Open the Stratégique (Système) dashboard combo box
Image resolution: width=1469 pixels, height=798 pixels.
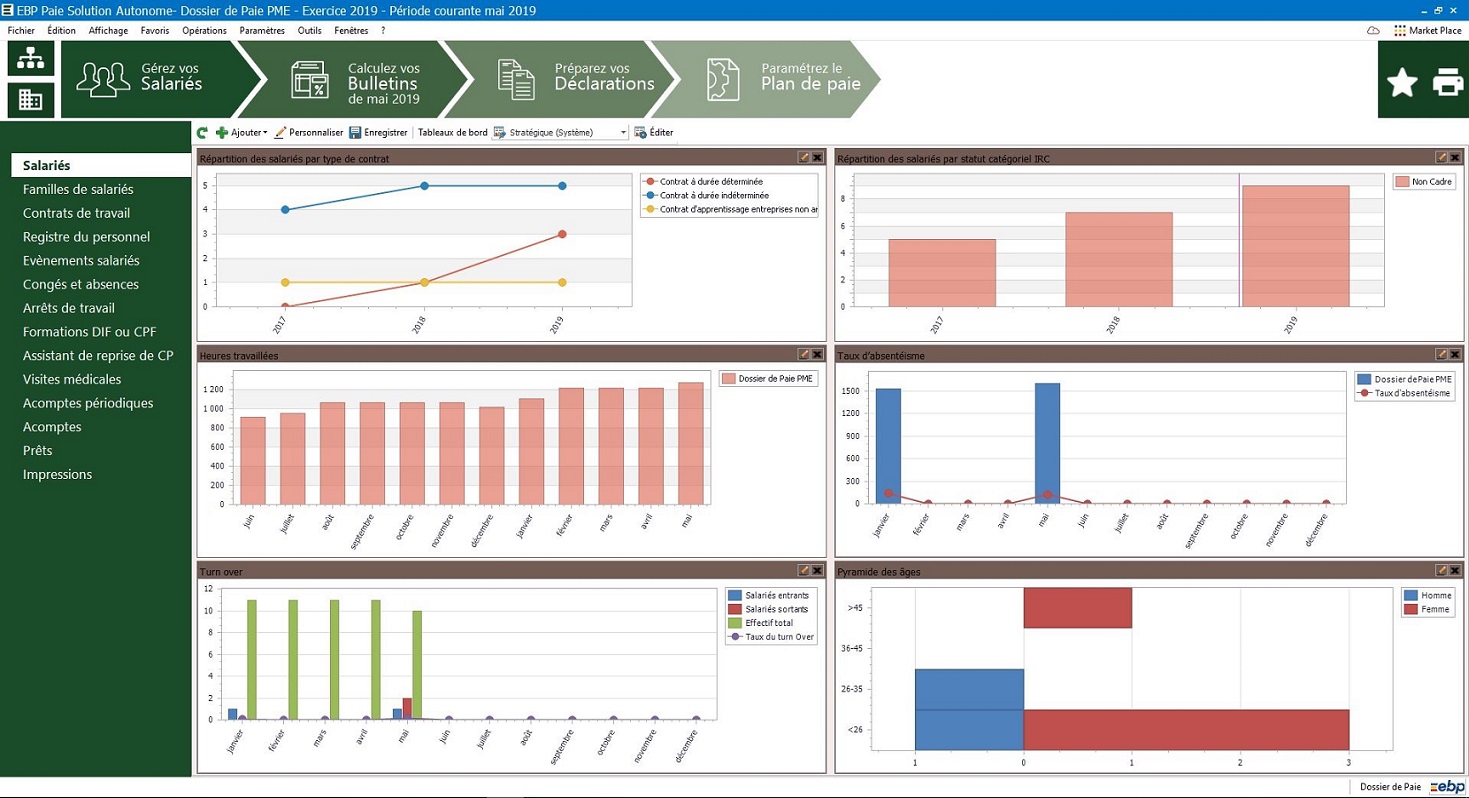point(560,132)
